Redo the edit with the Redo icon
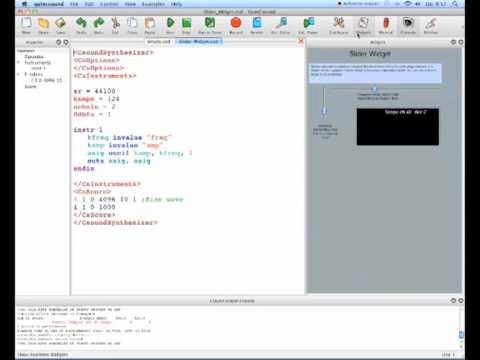 point(99,26)
